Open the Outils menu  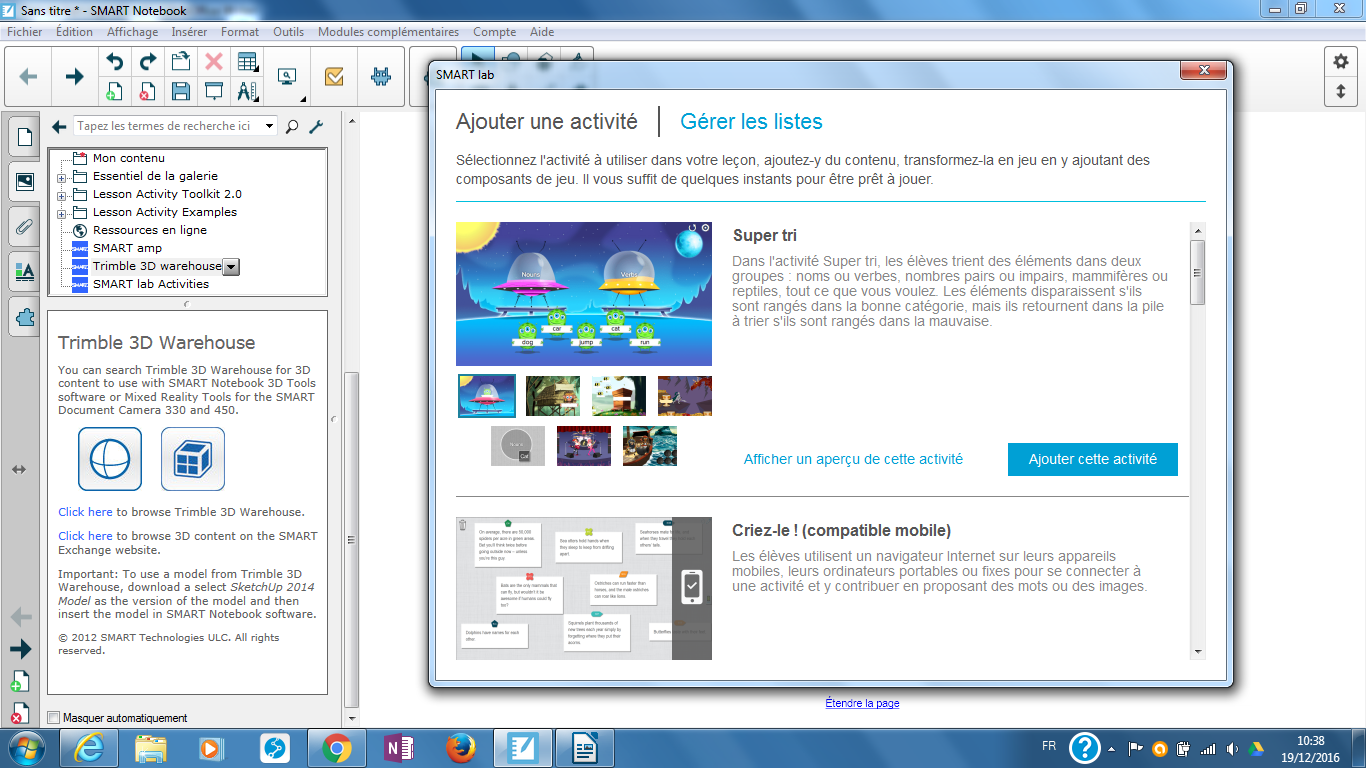click(x=289, y=32)
